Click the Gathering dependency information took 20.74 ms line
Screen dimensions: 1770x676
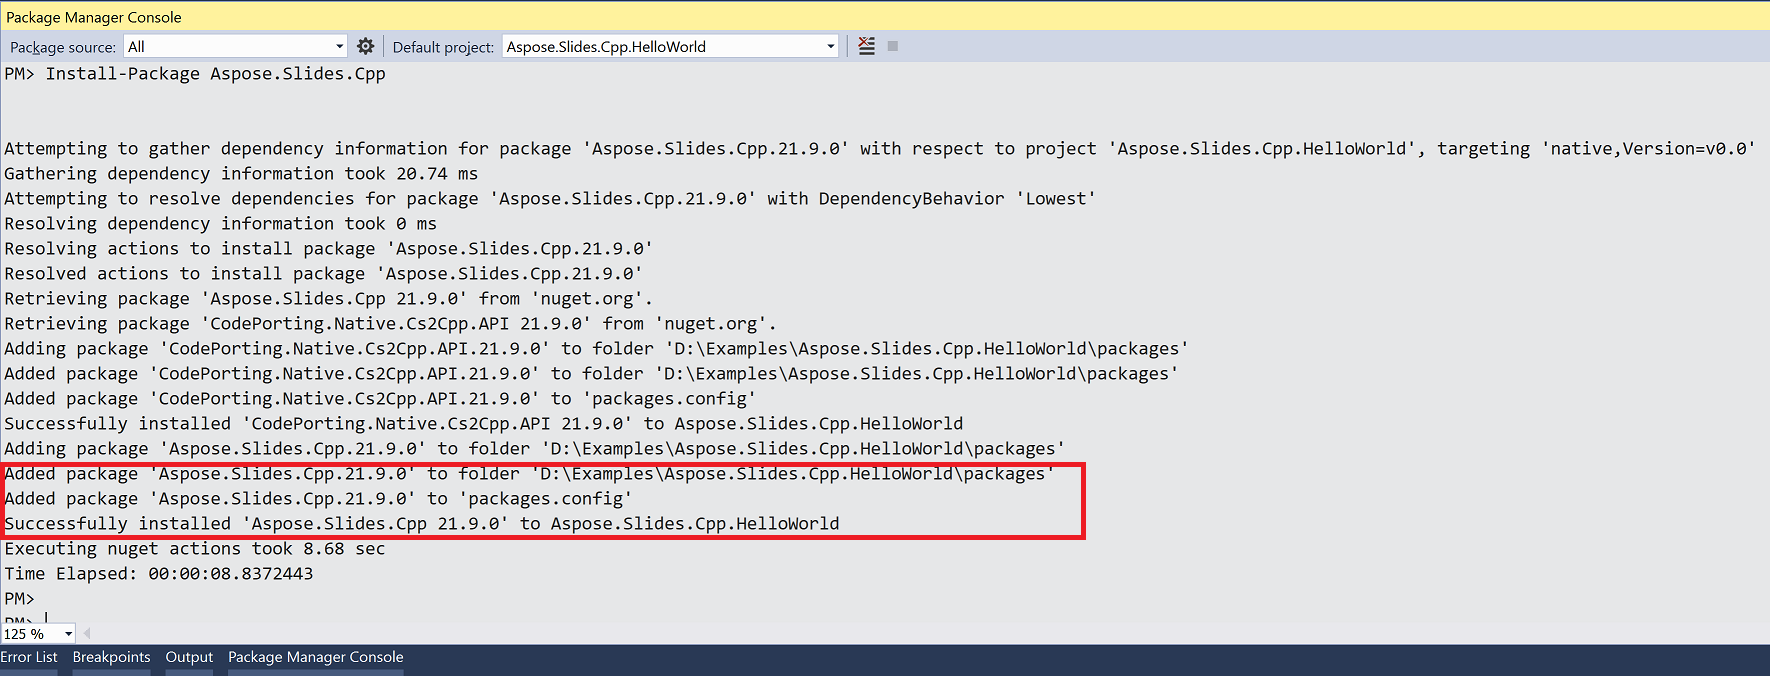(241, 174)
